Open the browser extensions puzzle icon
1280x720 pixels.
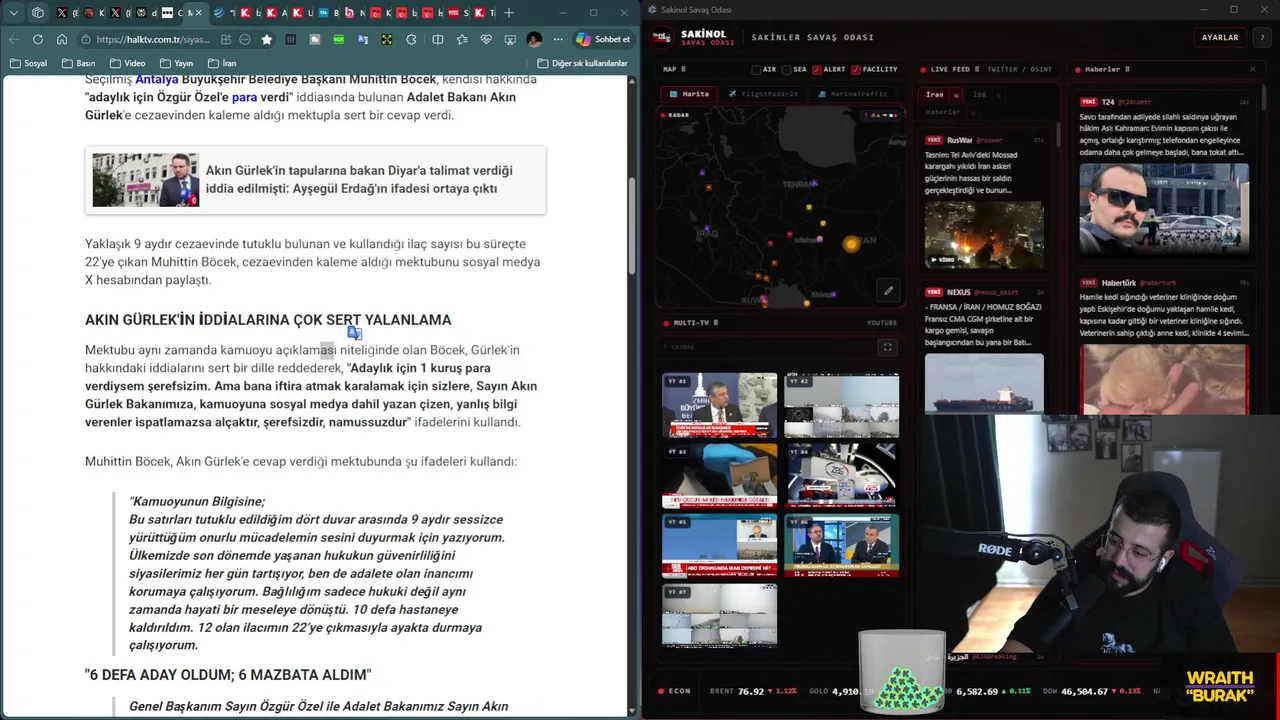point(411,39)
